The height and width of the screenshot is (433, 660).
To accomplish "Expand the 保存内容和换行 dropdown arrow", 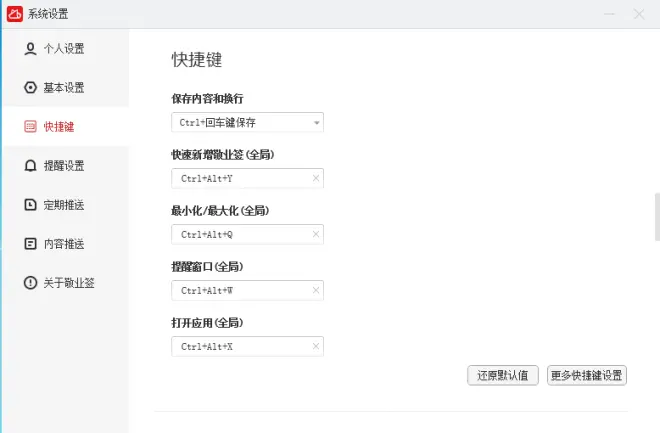I will pos(317,122).
